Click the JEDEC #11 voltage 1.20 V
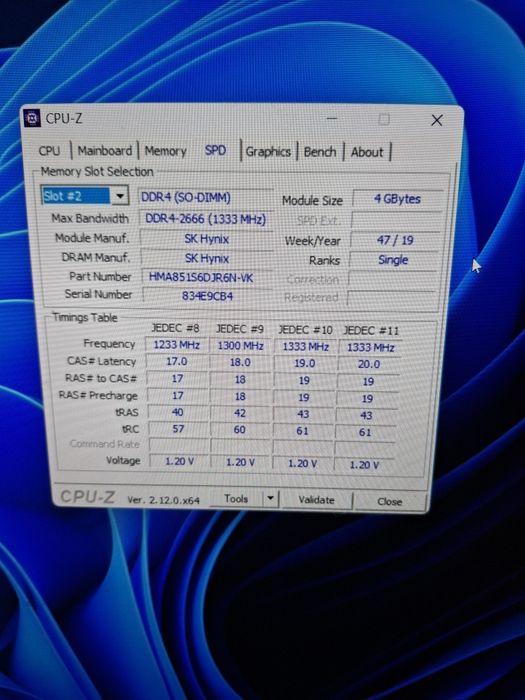 (364, 465)
